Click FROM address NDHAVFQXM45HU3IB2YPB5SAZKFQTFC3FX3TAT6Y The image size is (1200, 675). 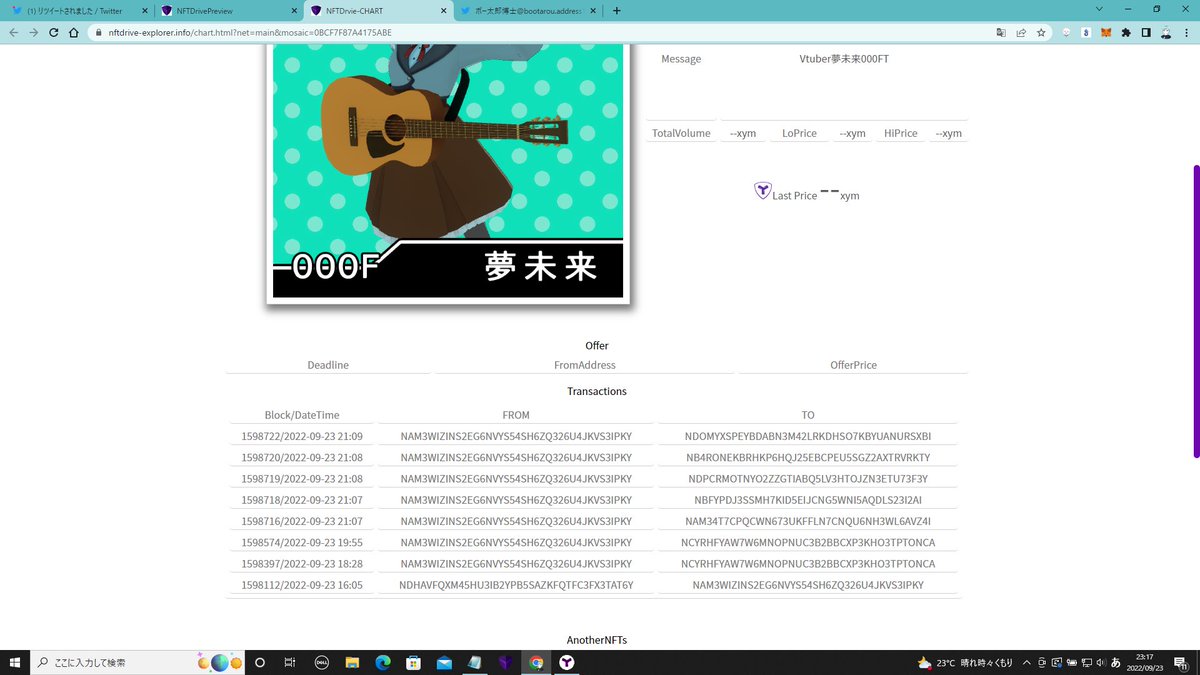point(516,585)
